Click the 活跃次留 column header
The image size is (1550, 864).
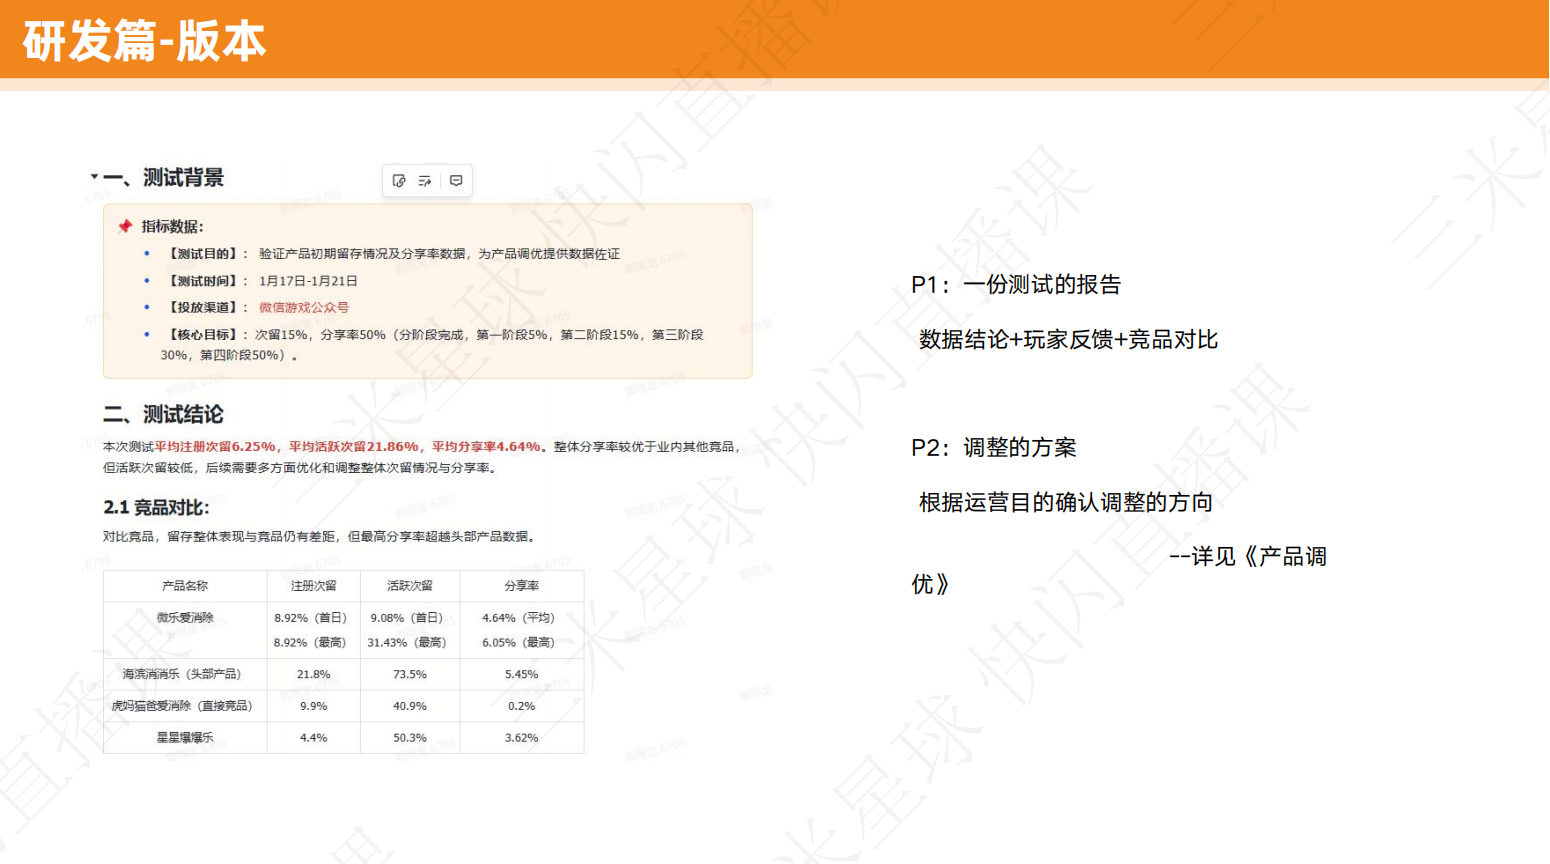410,586
